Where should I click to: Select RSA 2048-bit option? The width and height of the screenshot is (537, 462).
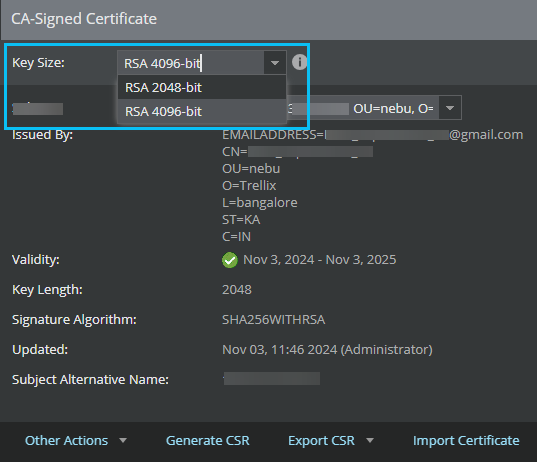[202, 87]
